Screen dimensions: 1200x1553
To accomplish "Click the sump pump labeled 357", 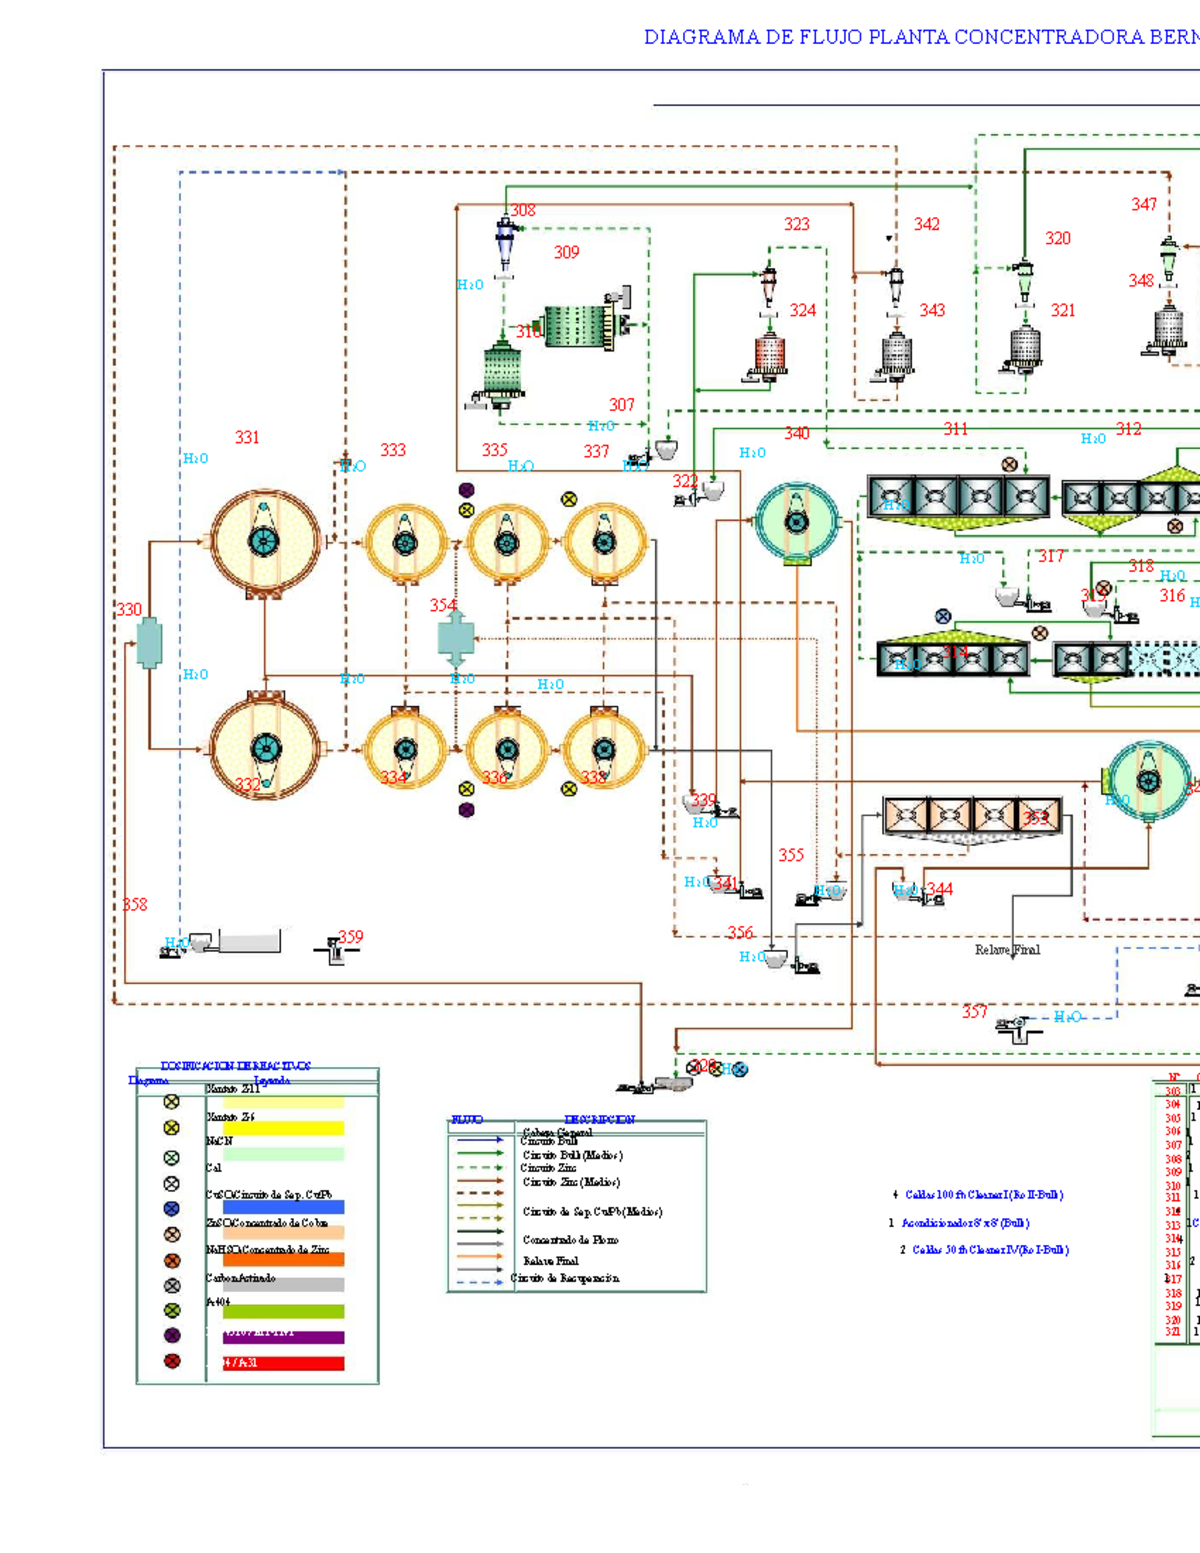I will point(1020,1028).
